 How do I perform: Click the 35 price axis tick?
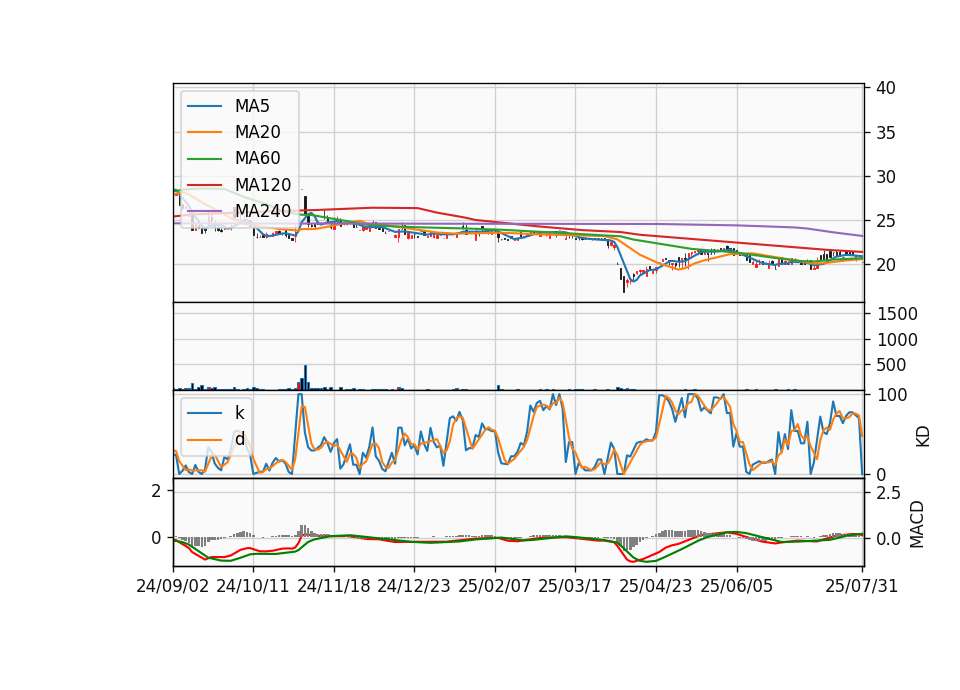point(885,133)
